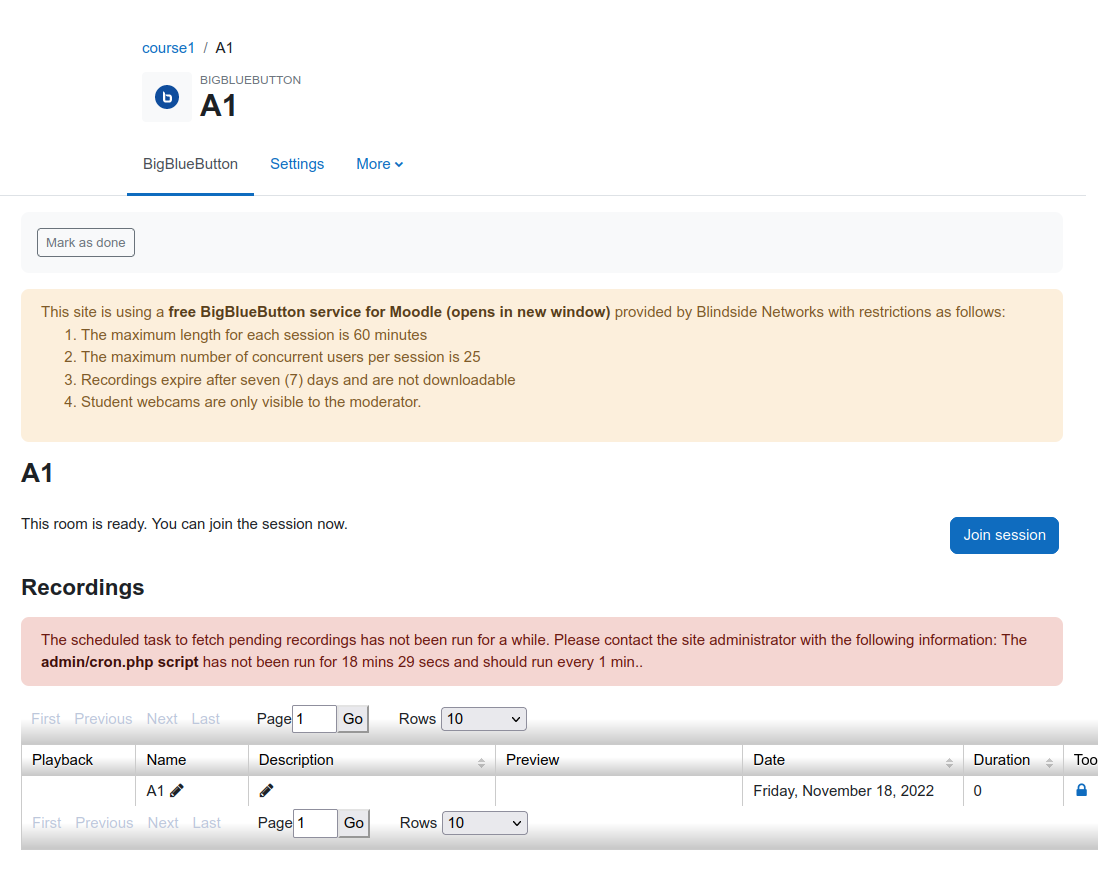Sort by Duration column arrows
The width and height of the screenshot is (1098, 892).
(x=1049, y=763)
